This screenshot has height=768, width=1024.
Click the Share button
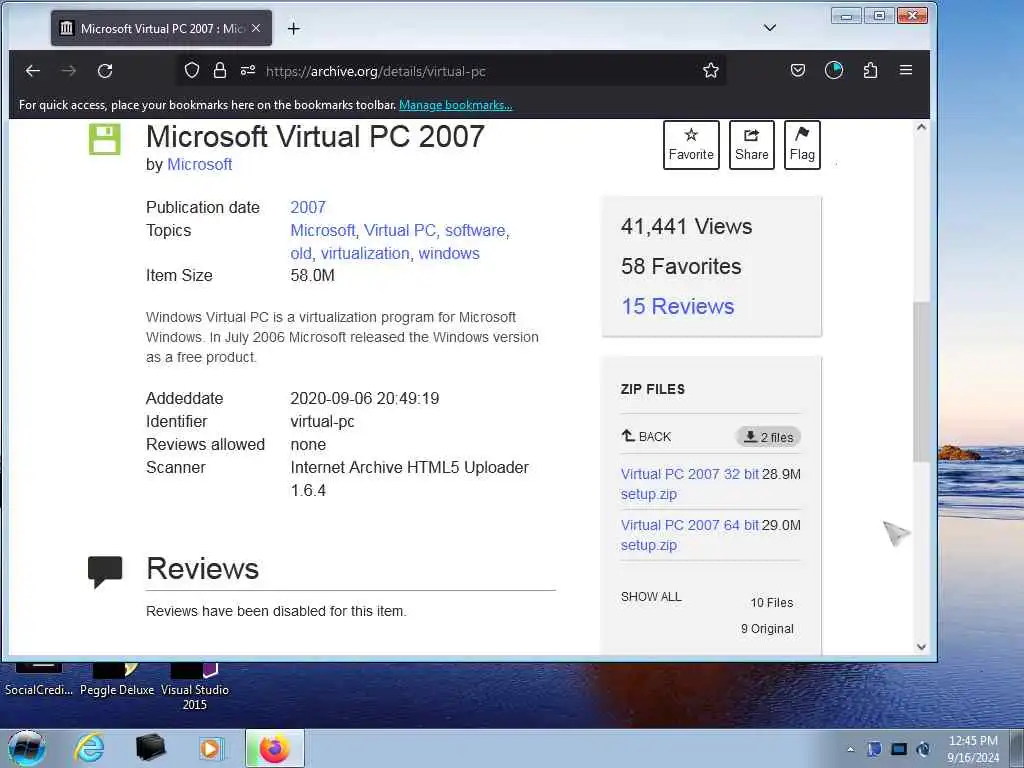tap(752, 145)
